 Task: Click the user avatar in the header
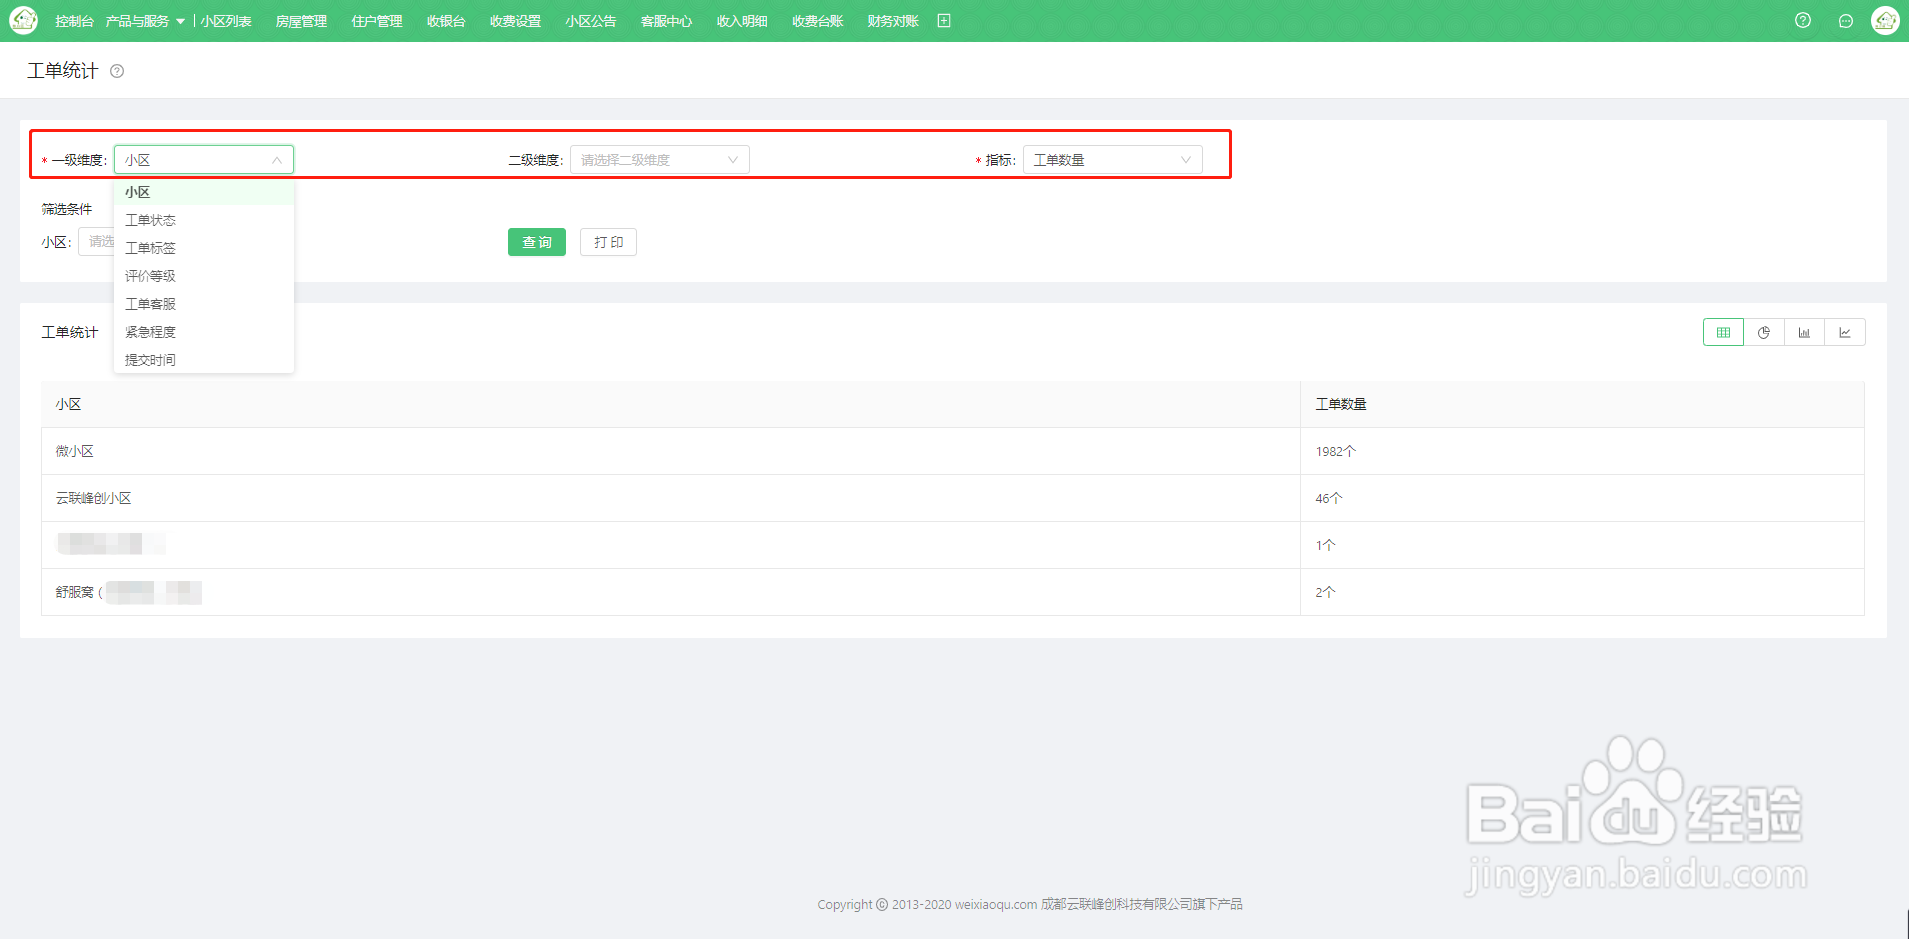click(x=1885, y=20)
